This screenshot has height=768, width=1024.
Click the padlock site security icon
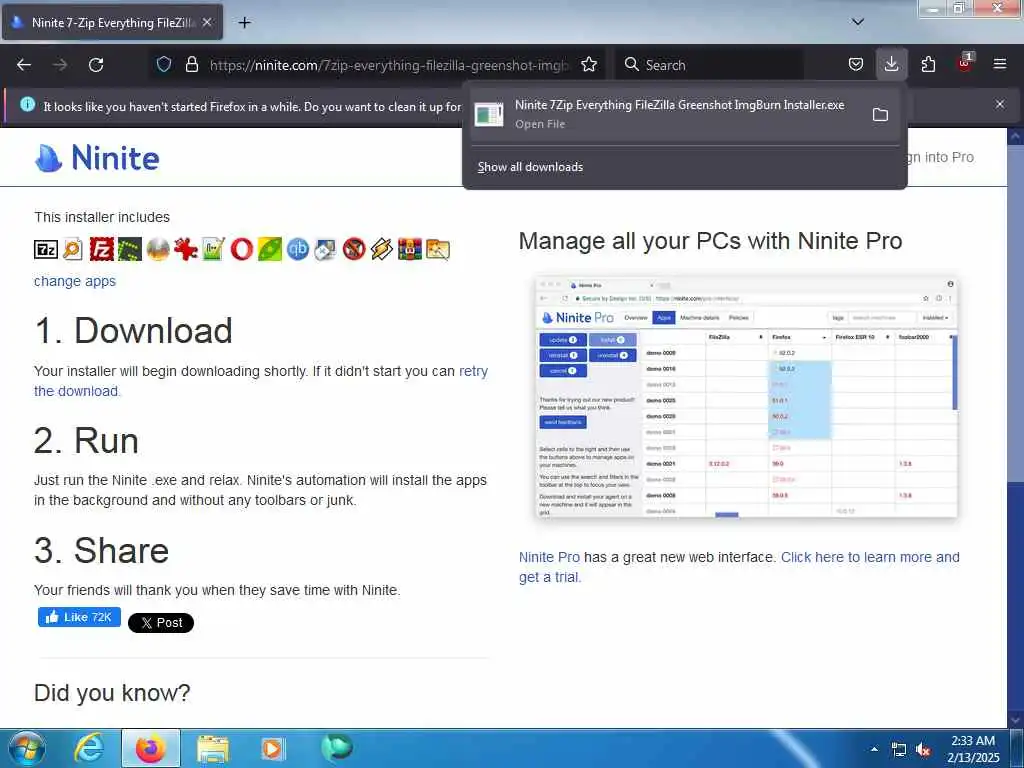click(191, 65)
